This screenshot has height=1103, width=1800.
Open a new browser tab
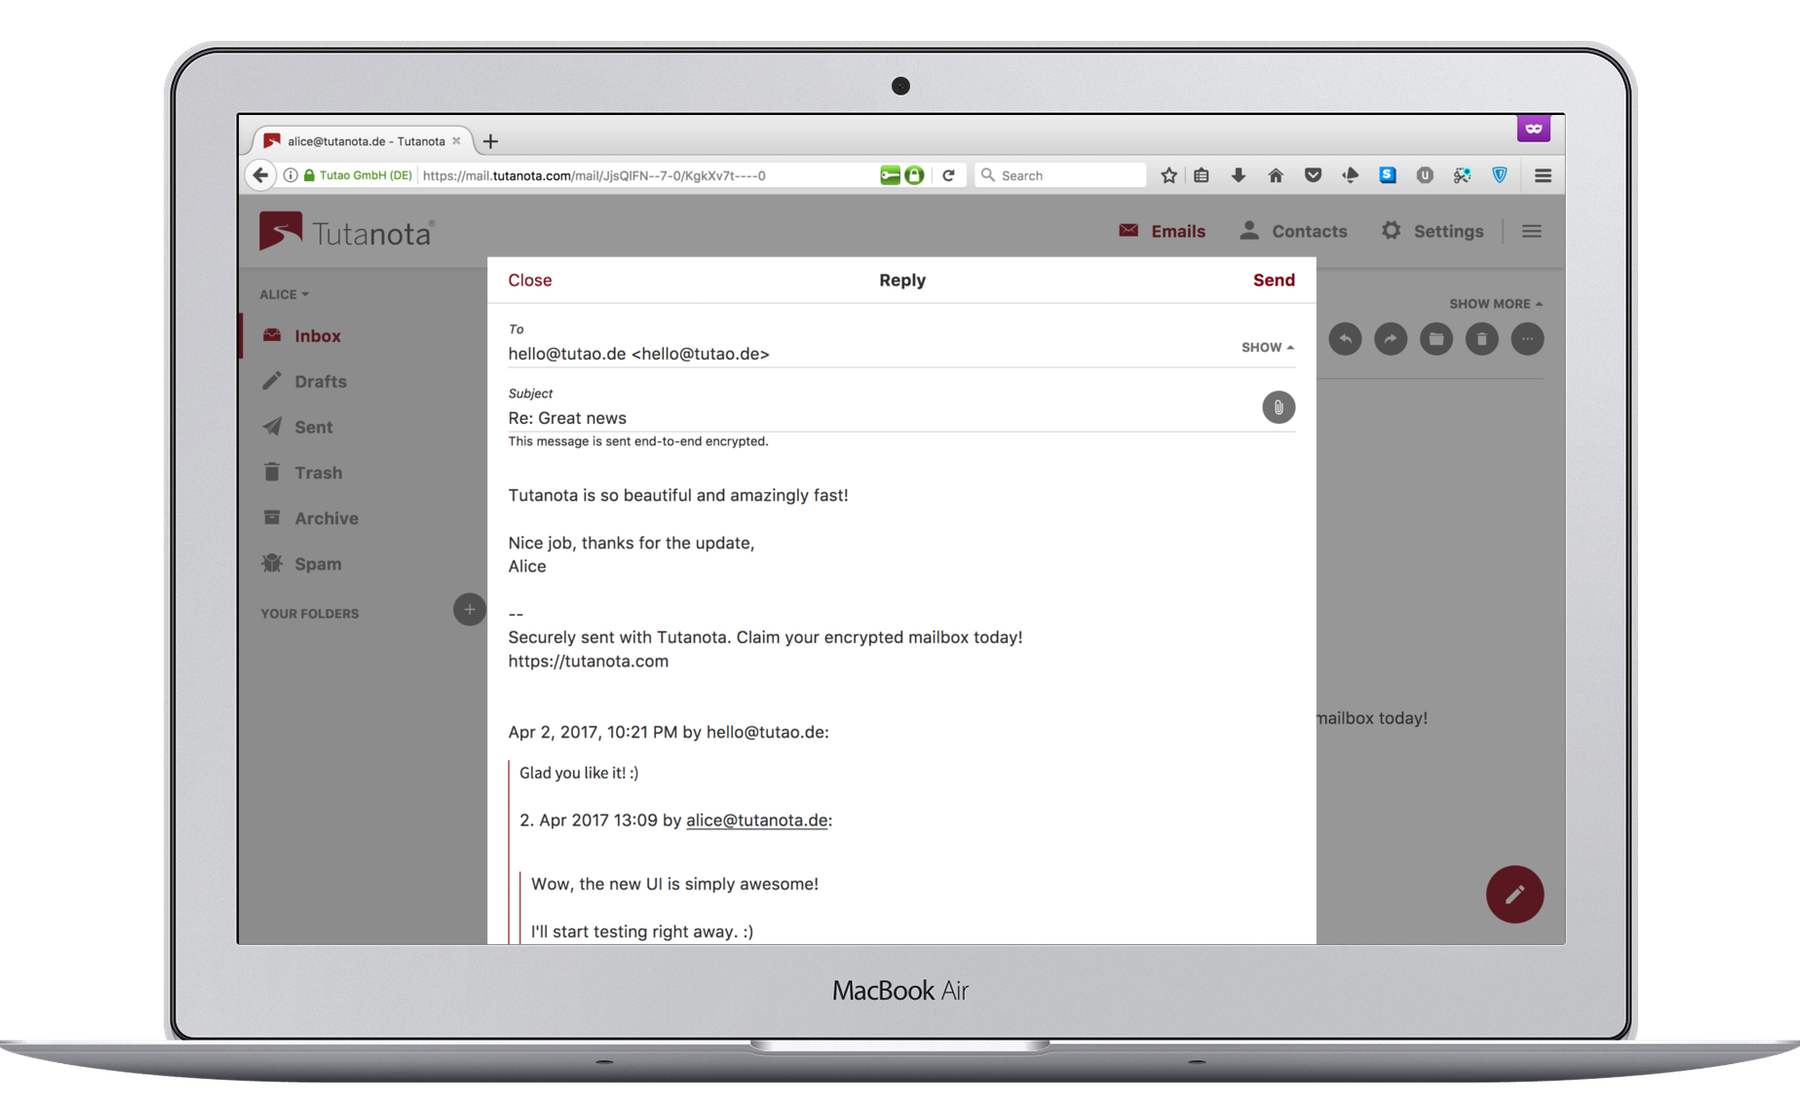pyautogui.click(x=490, y=141)
